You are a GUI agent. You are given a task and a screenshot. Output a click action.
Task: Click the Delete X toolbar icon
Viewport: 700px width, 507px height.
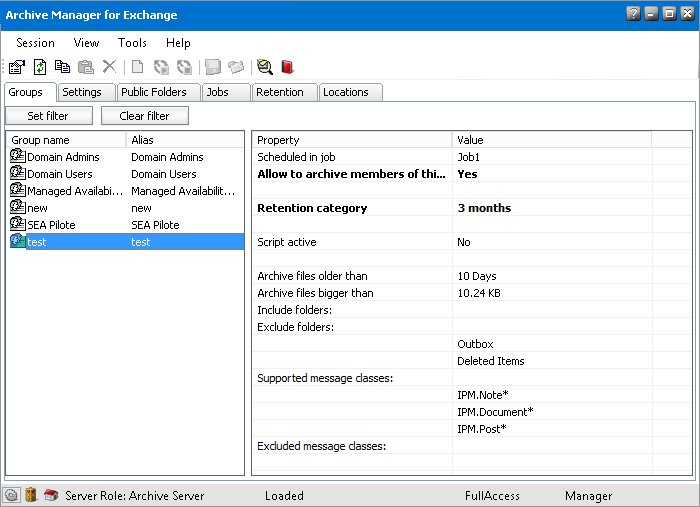pos(109,67)
